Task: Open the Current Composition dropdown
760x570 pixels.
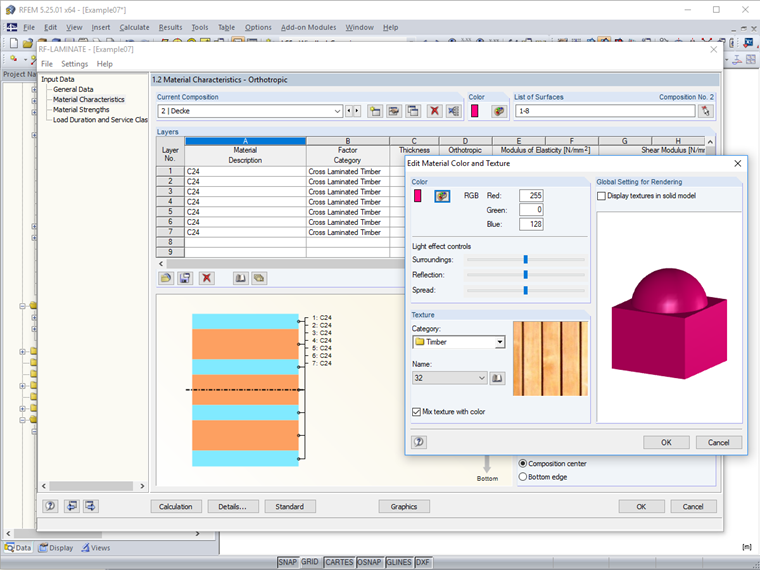Action: (337, 111)
